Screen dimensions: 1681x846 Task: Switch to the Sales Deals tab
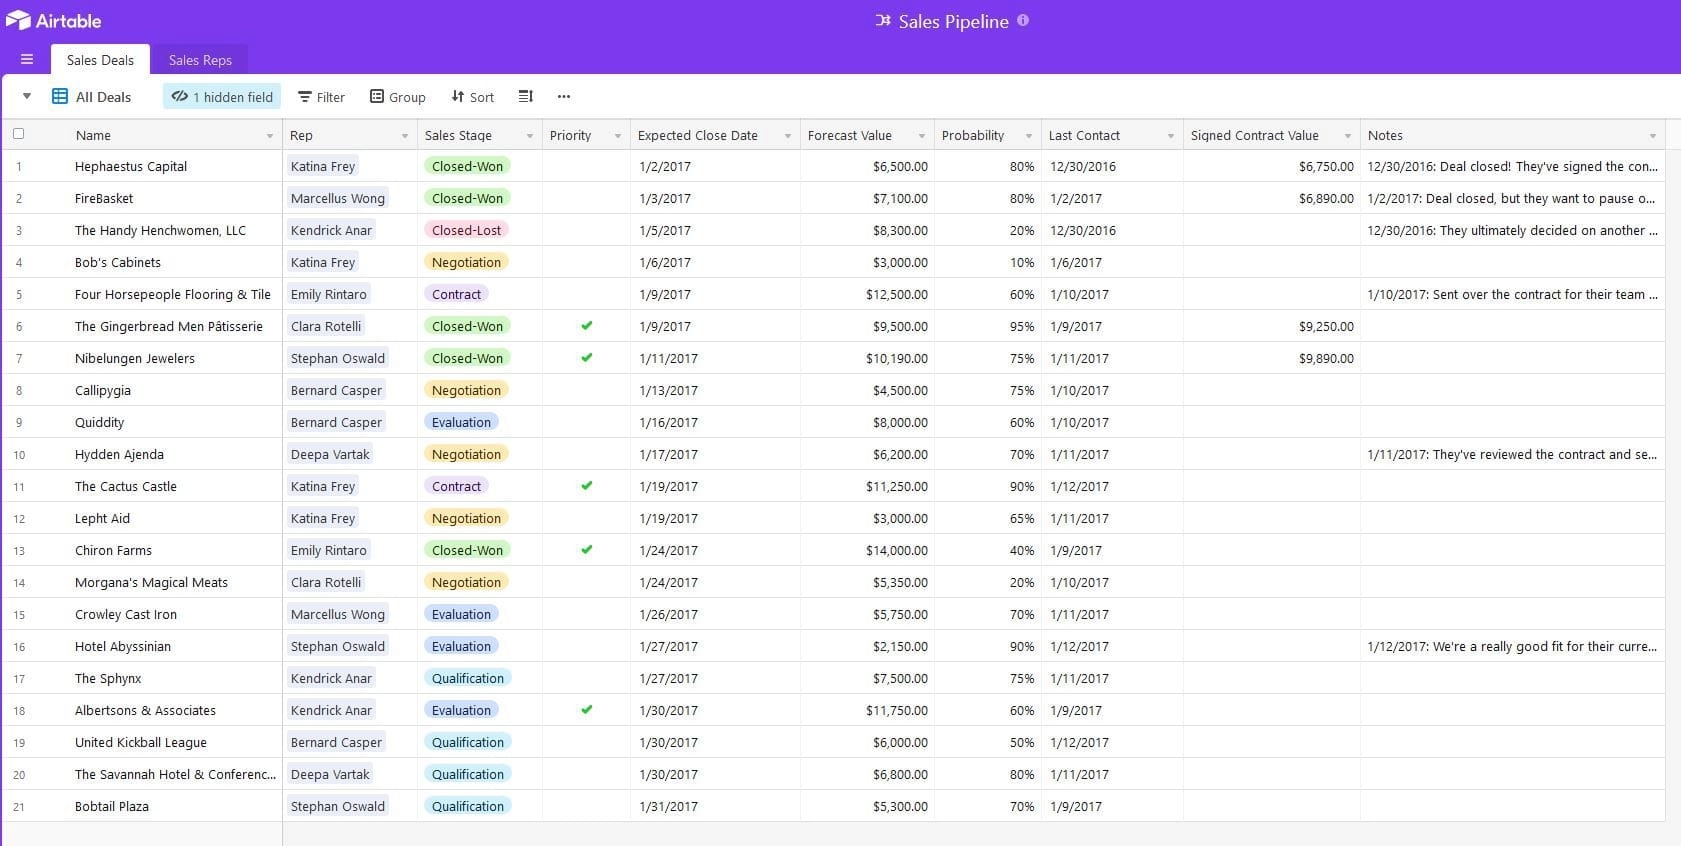point(100,60)
